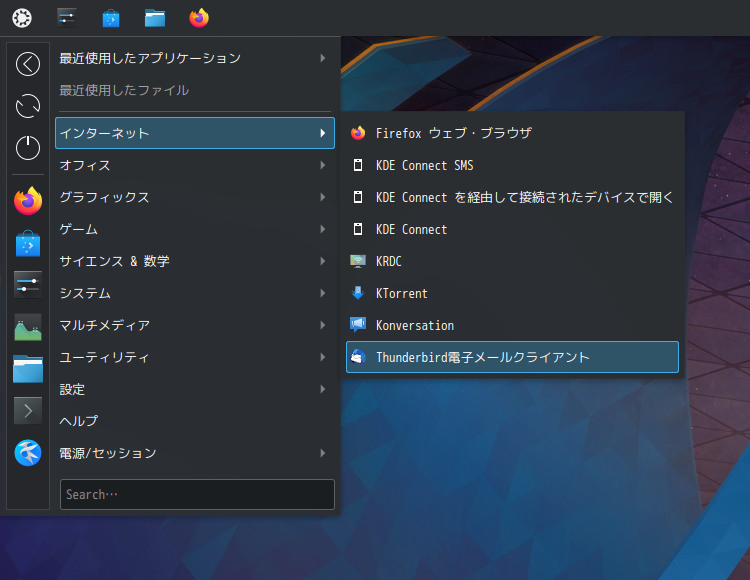750x580 pixels.
Task: Expand arrow next to ユーティリティ
Action: coord(323,357)
